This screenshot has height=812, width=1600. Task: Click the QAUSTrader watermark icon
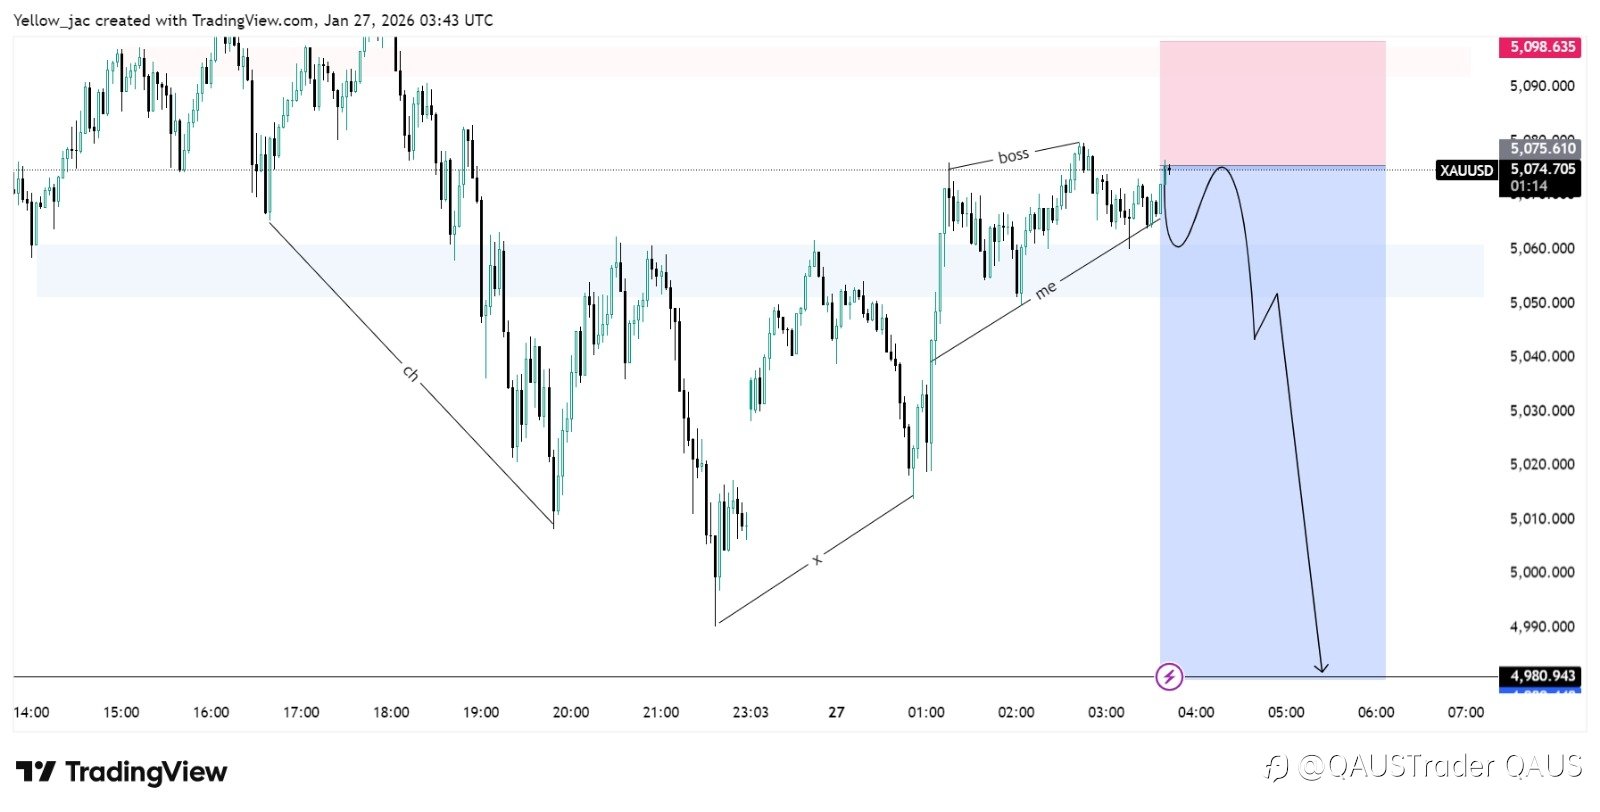(x=1276, y=768)
